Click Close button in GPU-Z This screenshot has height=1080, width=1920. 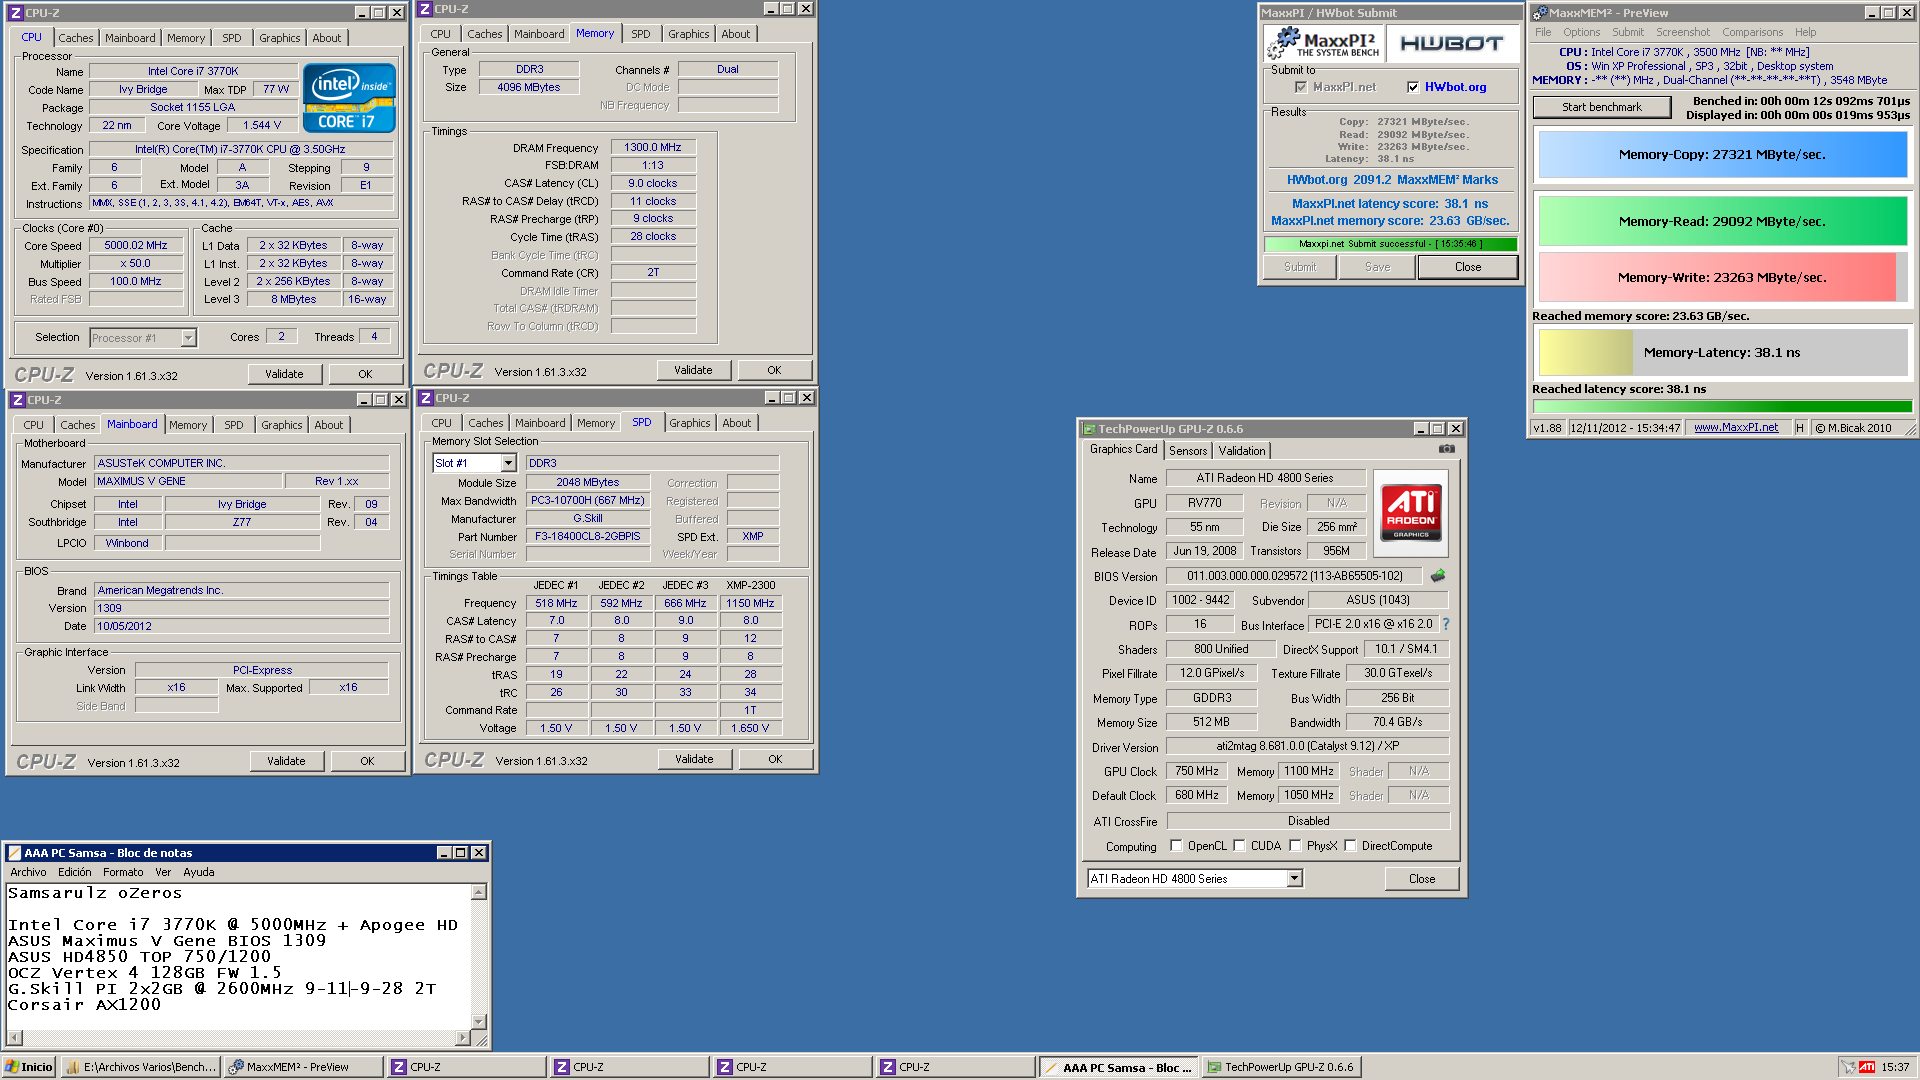coord(1422,879)
